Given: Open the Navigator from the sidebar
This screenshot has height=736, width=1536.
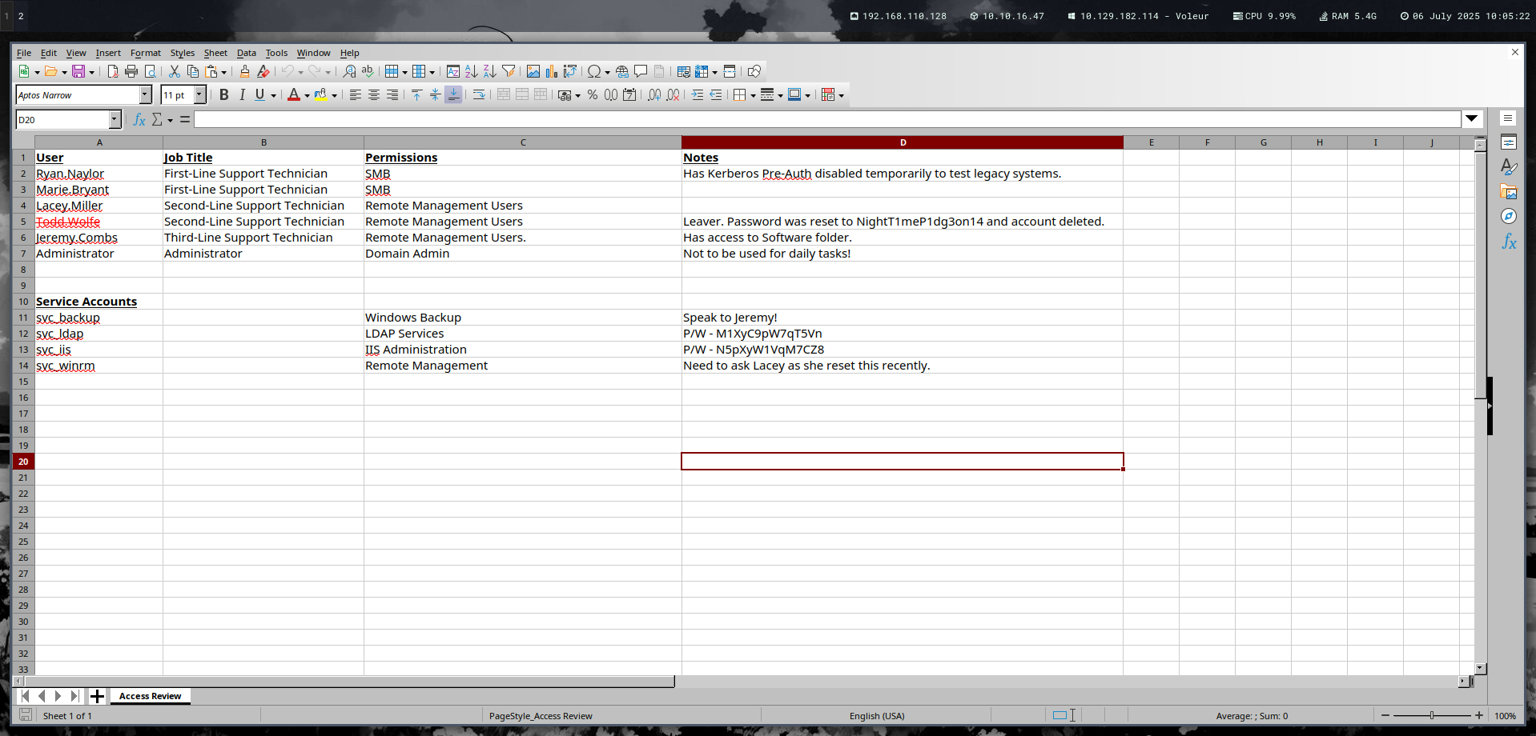Looking at the screenshot, I should point(1508,217).
